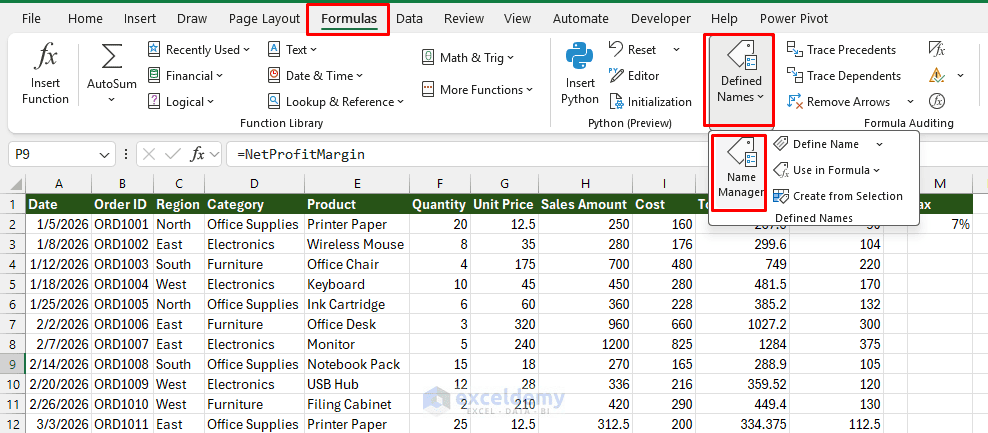The image size is (988, 433).
Task: Click Define Name option
Action: pos(817,144)
